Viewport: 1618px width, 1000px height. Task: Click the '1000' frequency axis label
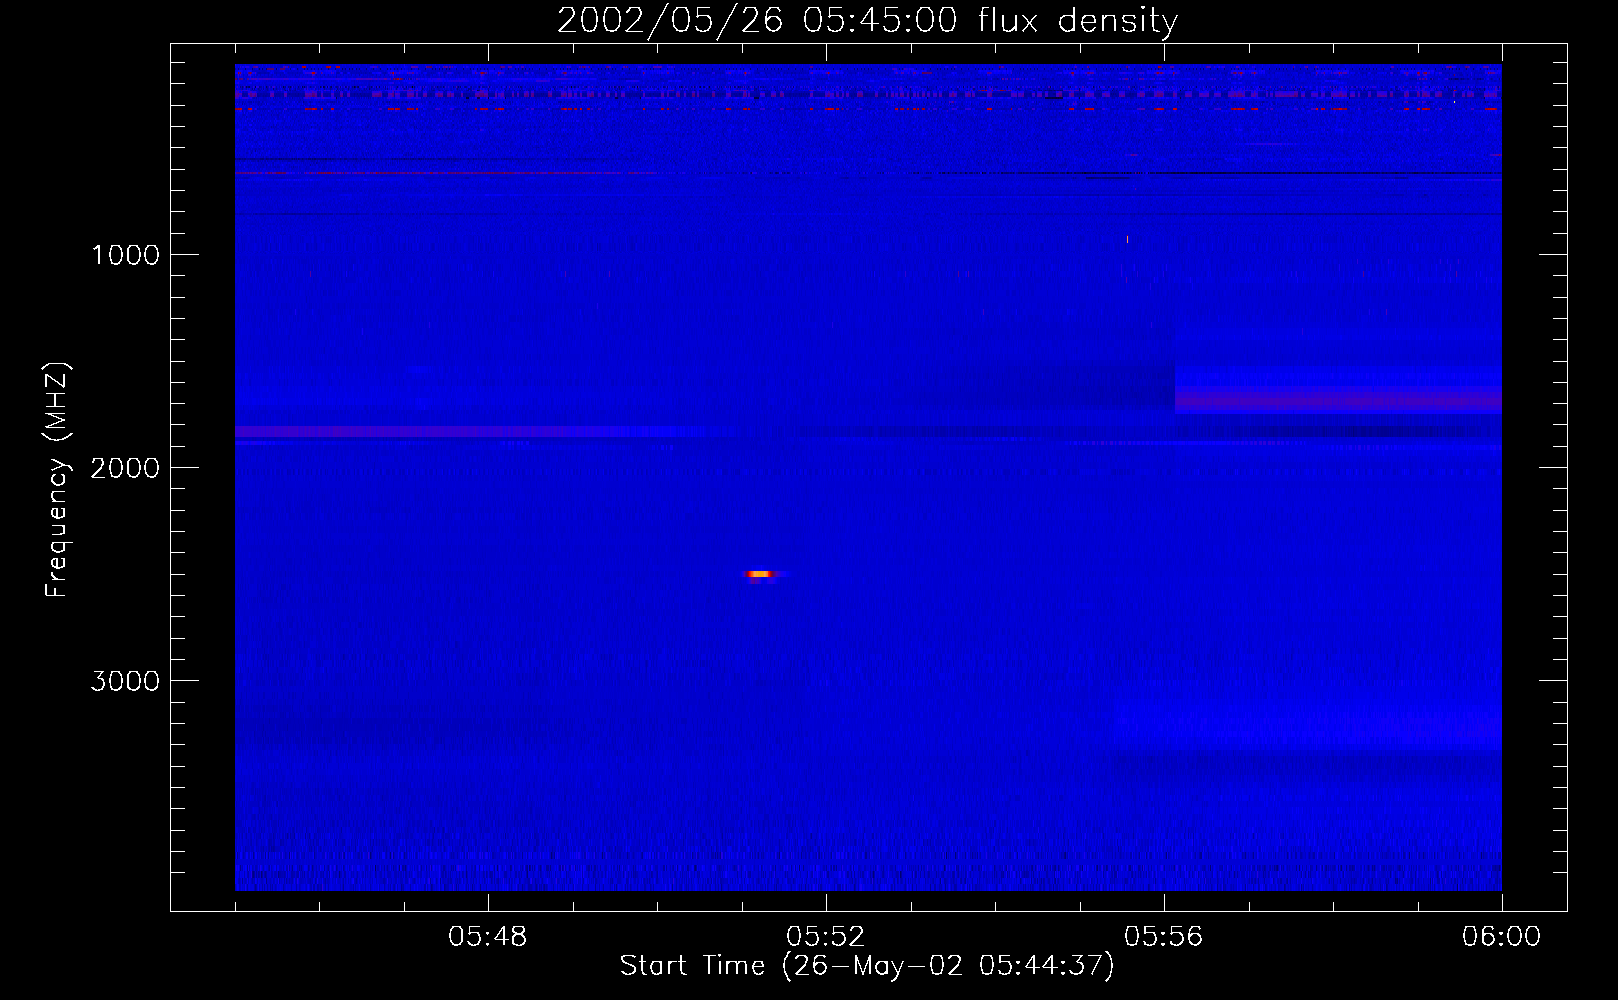tap(125, 255)
